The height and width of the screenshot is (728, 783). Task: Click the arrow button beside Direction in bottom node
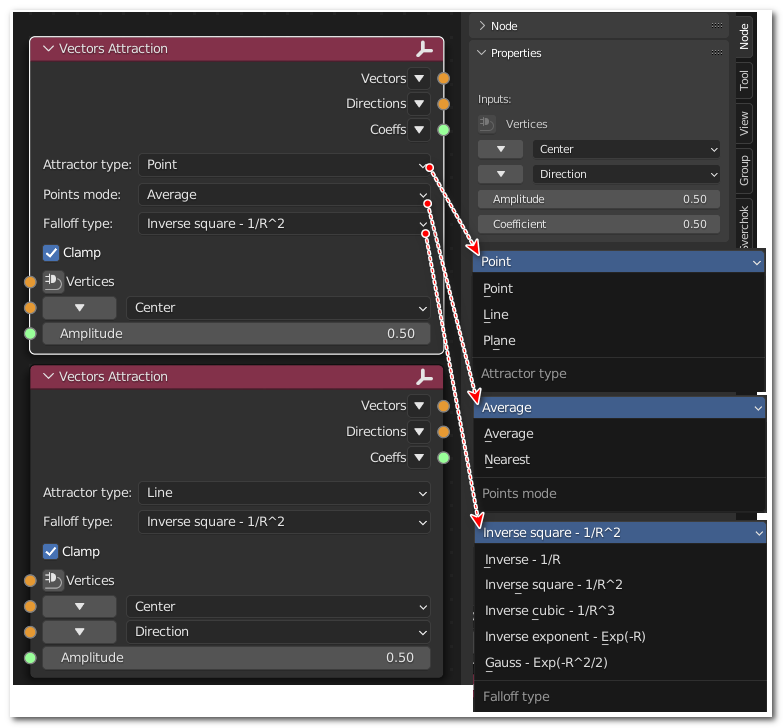[79, 632]
